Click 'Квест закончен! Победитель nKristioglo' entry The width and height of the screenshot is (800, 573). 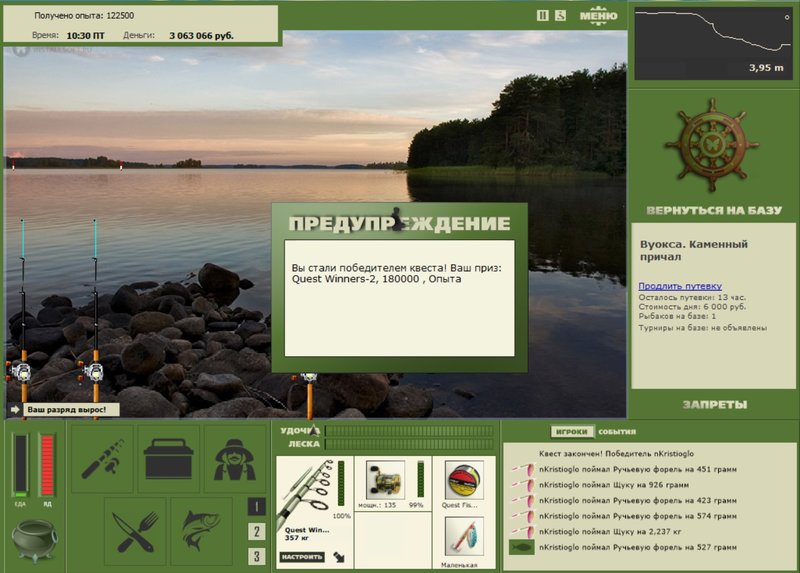[616, 454]
